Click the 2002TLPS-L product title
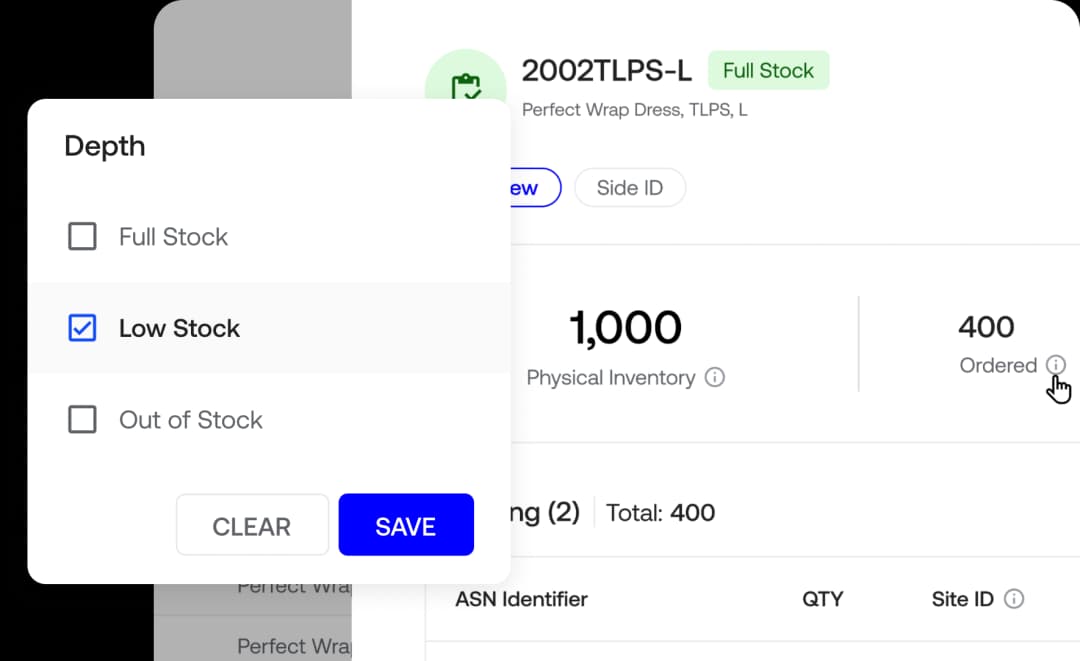 606,70
